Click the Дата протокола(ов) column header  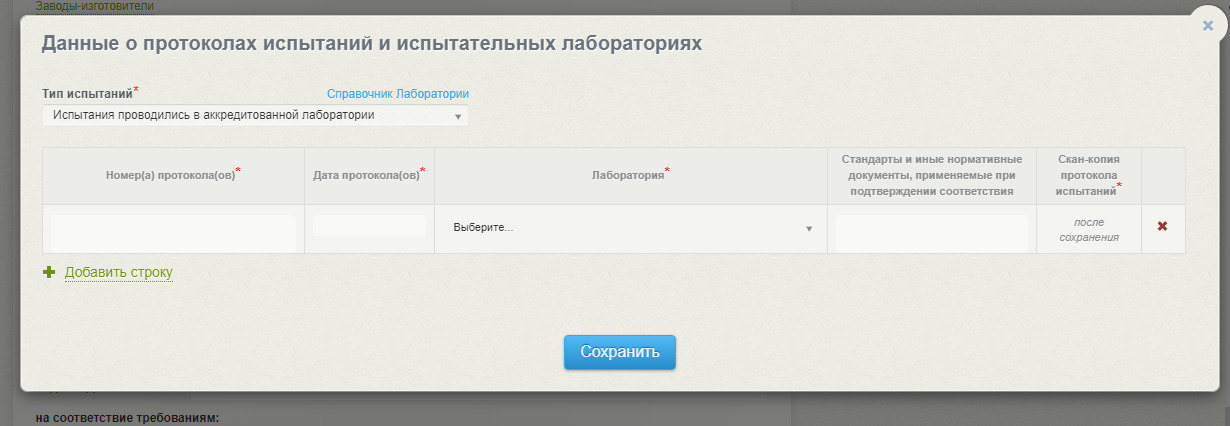[x=369, y=174]
